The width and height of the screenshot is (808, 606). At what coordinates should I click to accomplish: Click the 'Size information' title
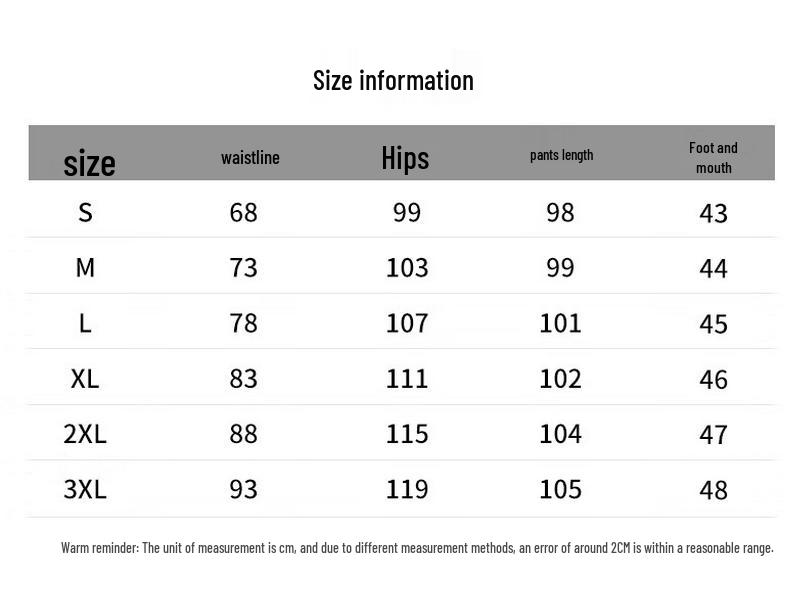pos(393,80)
